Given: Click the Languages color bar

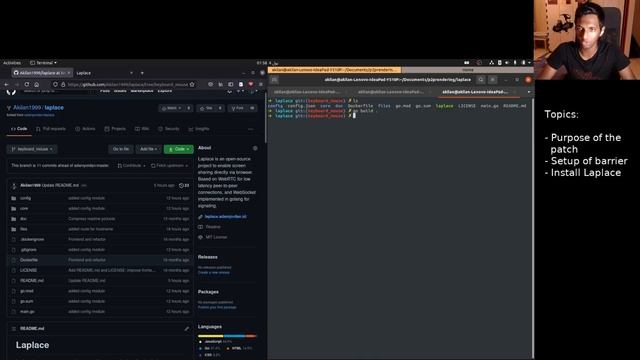Looking at the screenshot, I should tap(227, 336).
